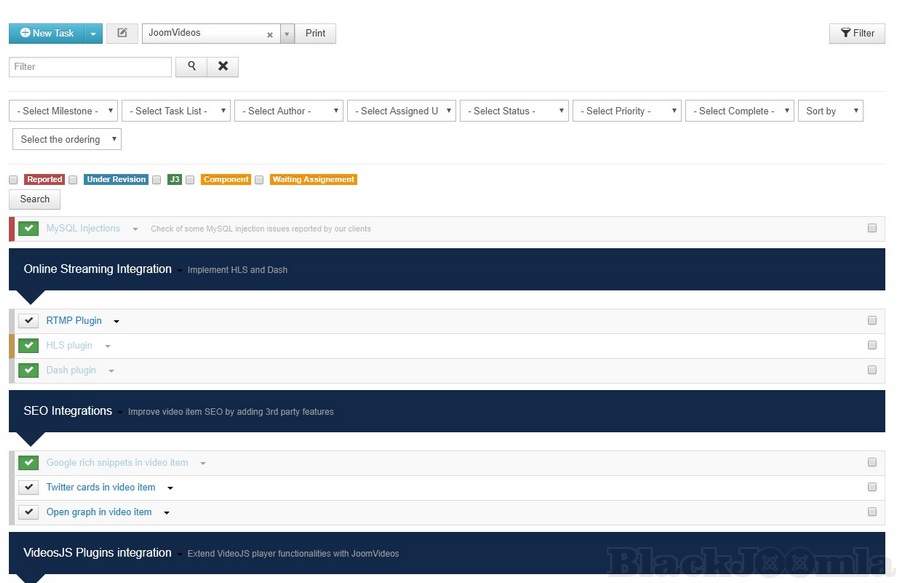Screen dimensions: 900x583
Task: Select the Twitter cards row checkbox
Action: pos(872,488)
